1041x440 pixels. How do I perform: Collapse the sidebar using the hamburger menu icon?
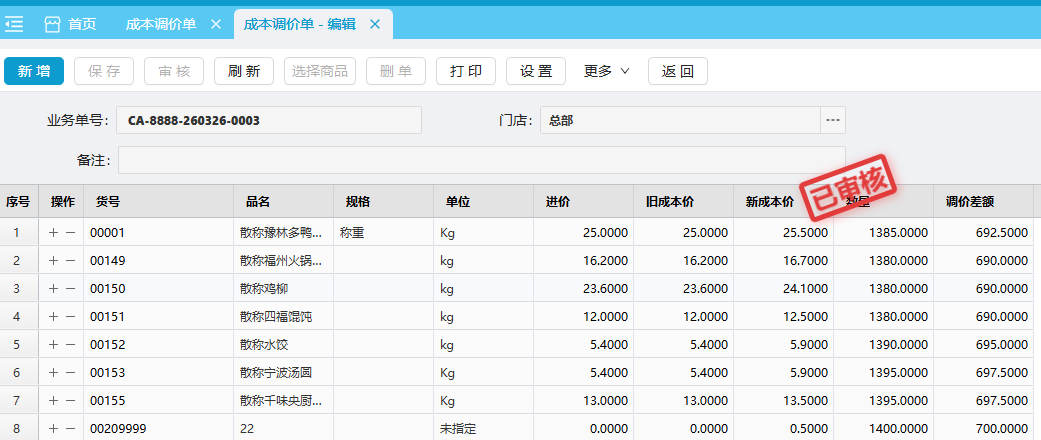[15, 23]
